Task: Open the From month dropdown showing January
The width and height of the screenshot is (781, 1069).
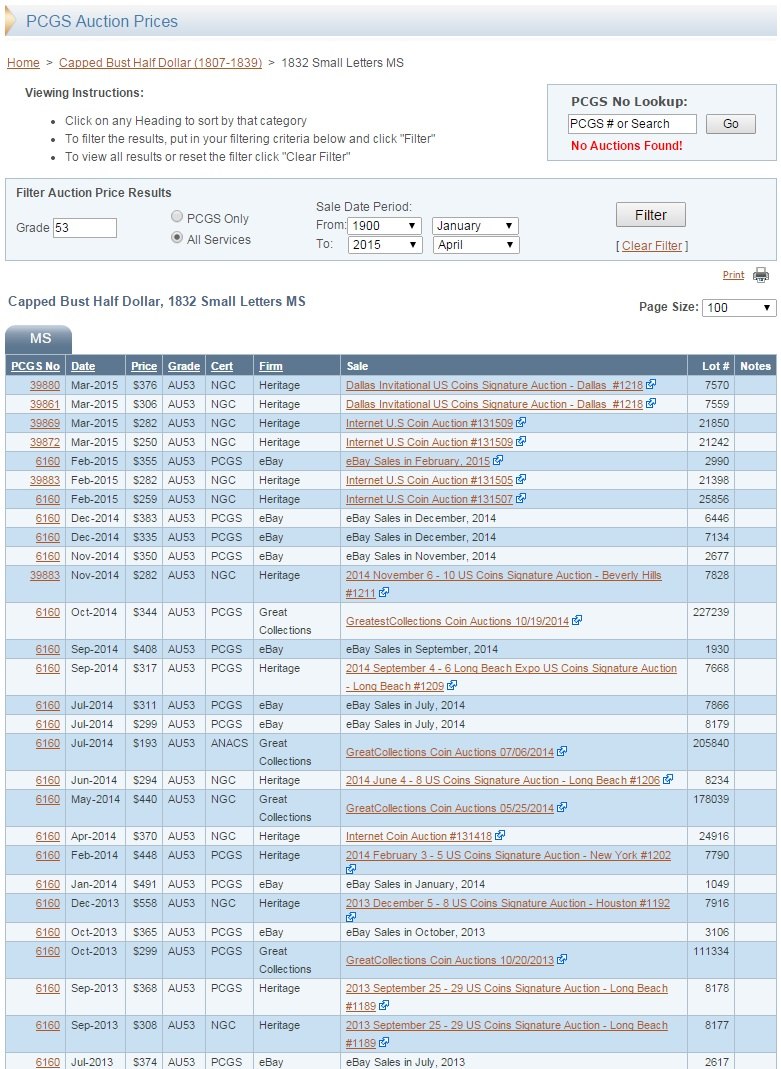Action: click(475, 226)
